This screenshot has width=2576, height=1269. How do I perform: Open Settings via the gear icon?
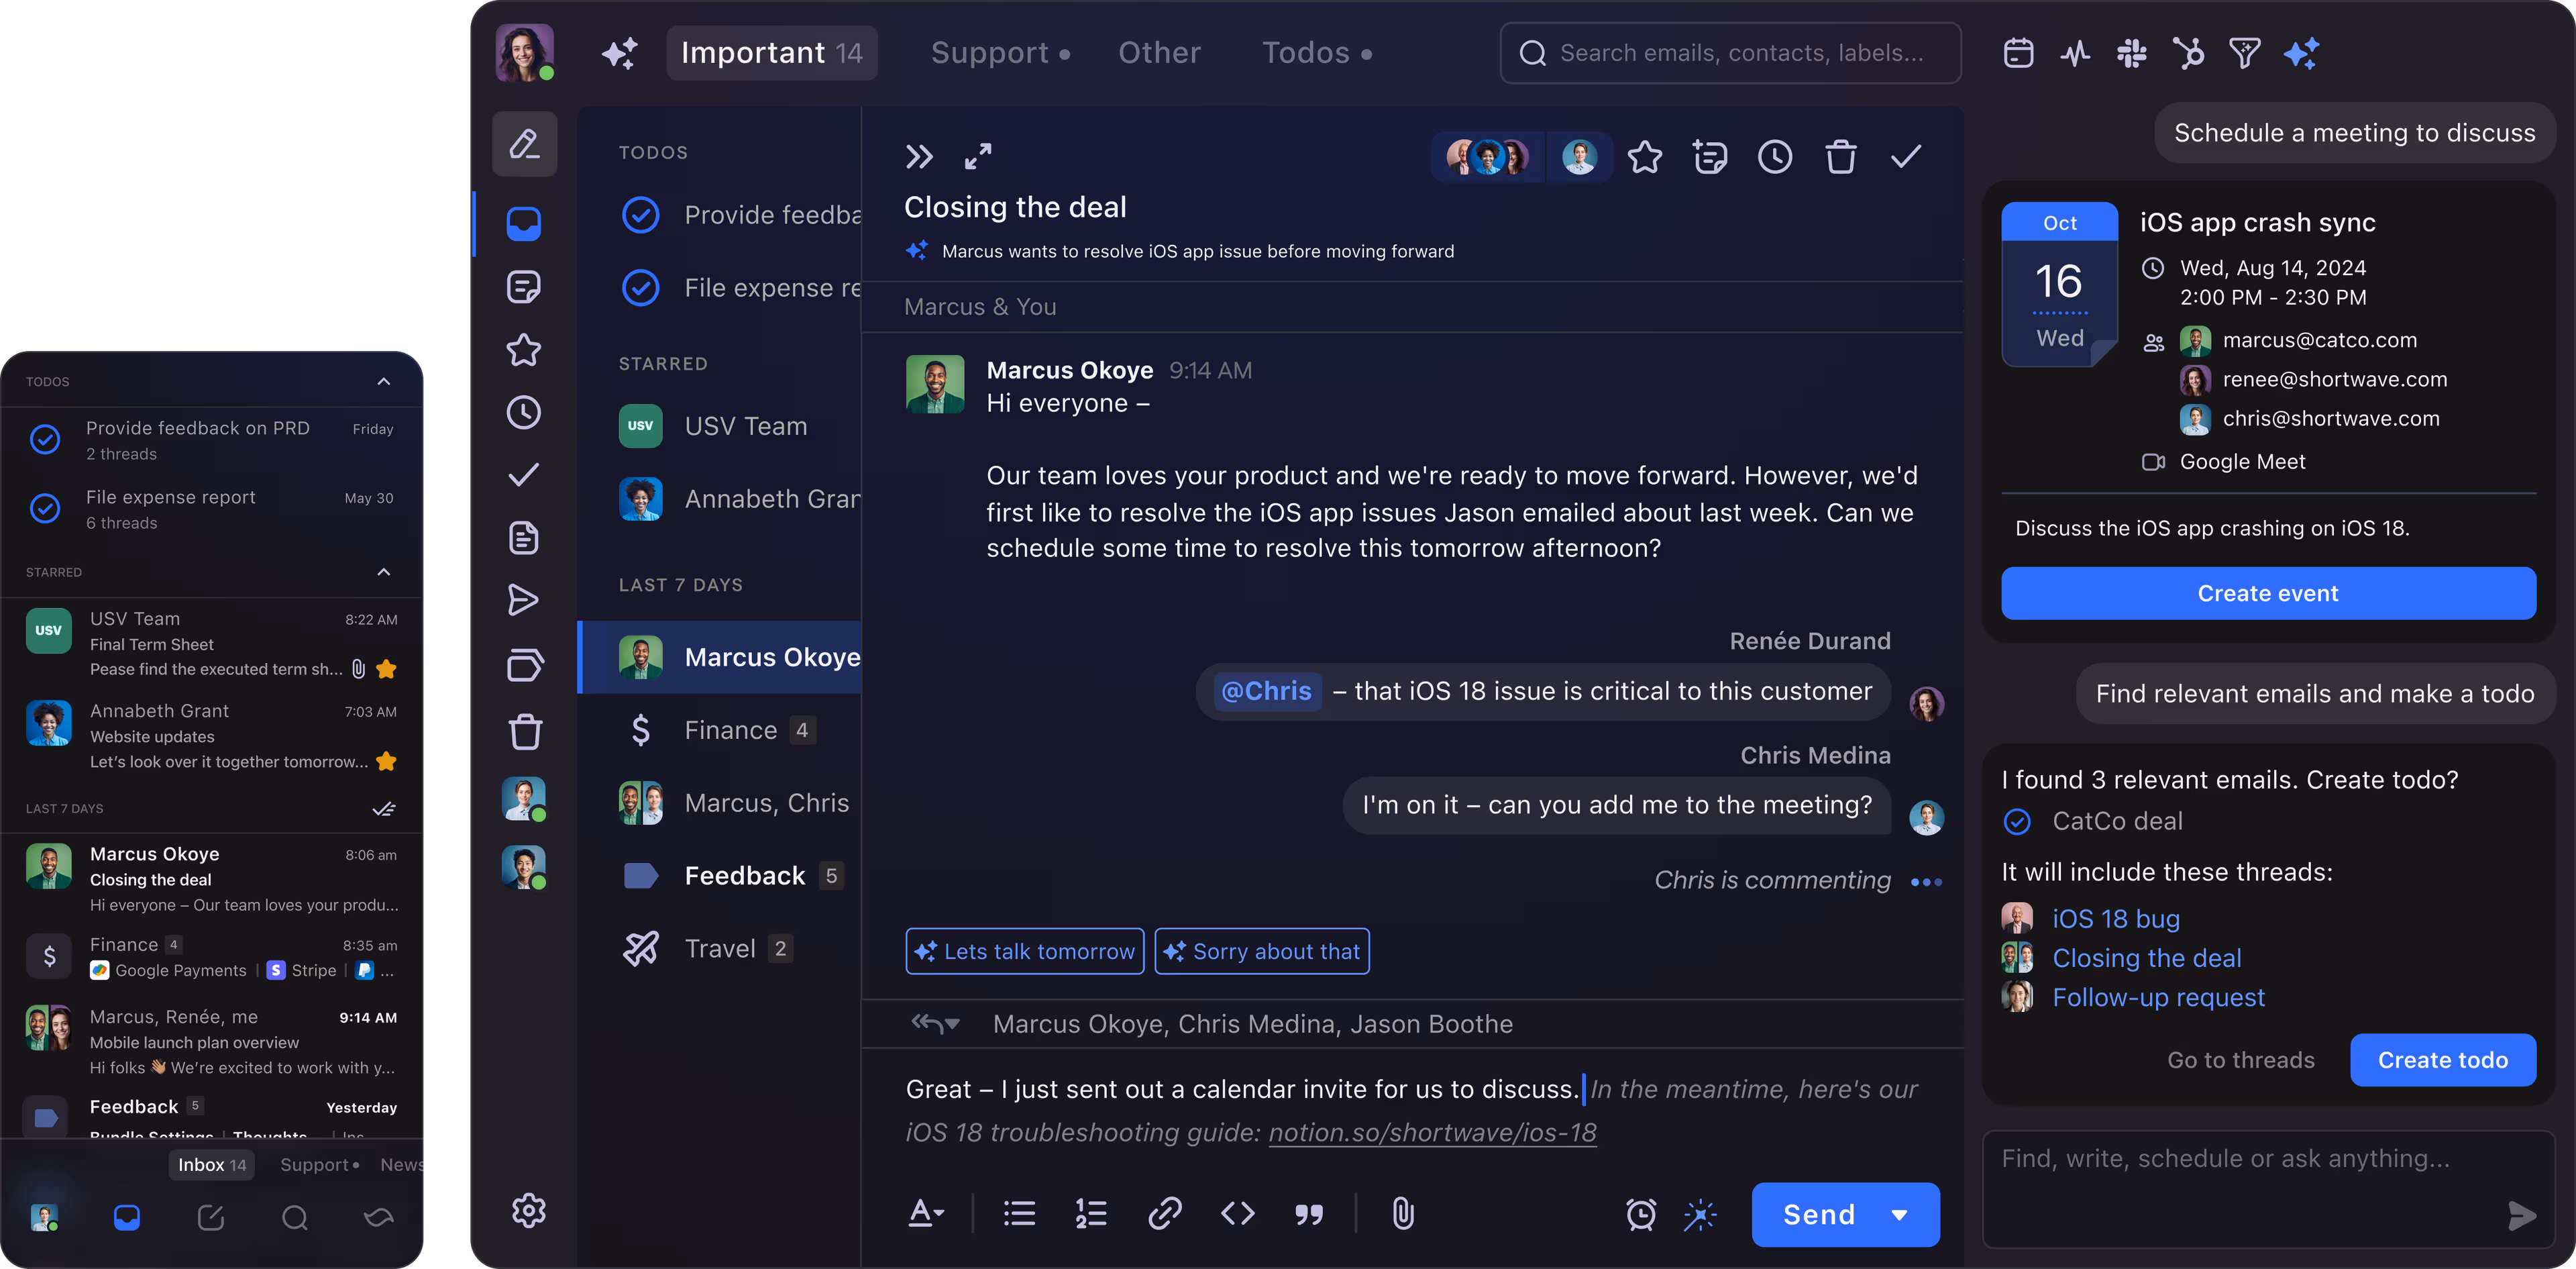tap(528, 1210)
